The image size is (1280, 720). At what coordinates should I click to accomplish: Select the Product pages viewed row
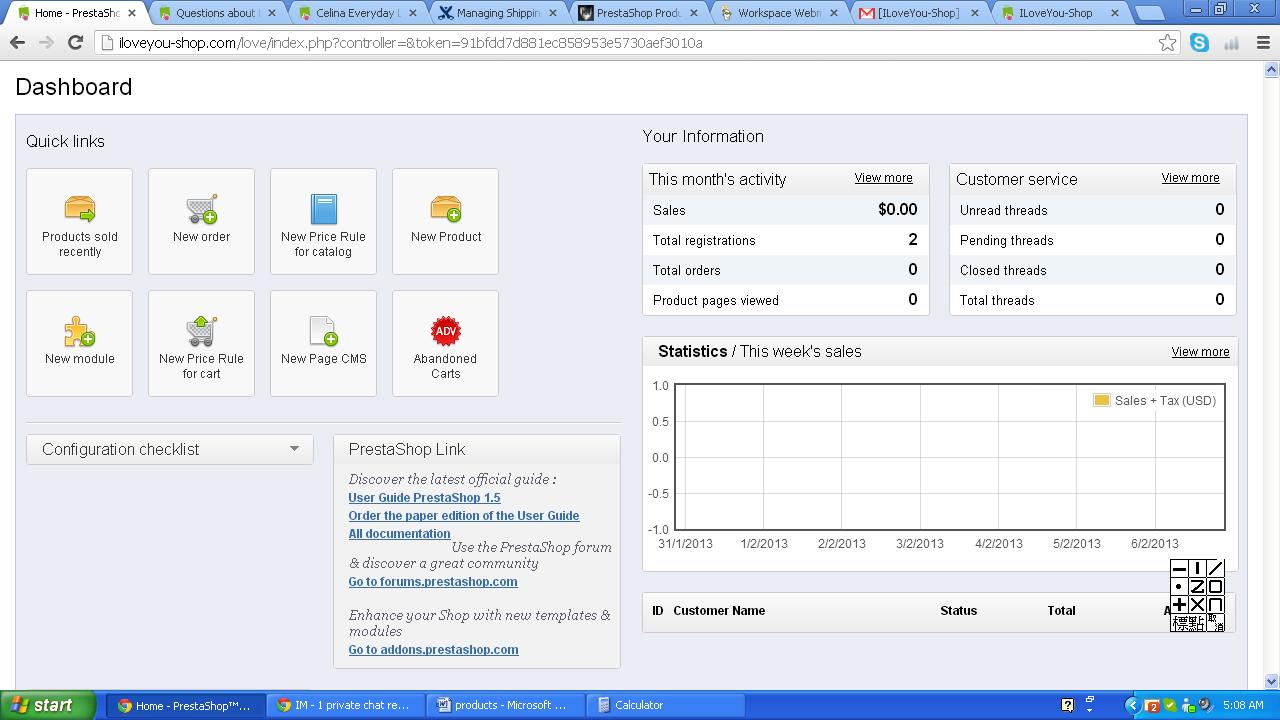(x=785, y=300)
